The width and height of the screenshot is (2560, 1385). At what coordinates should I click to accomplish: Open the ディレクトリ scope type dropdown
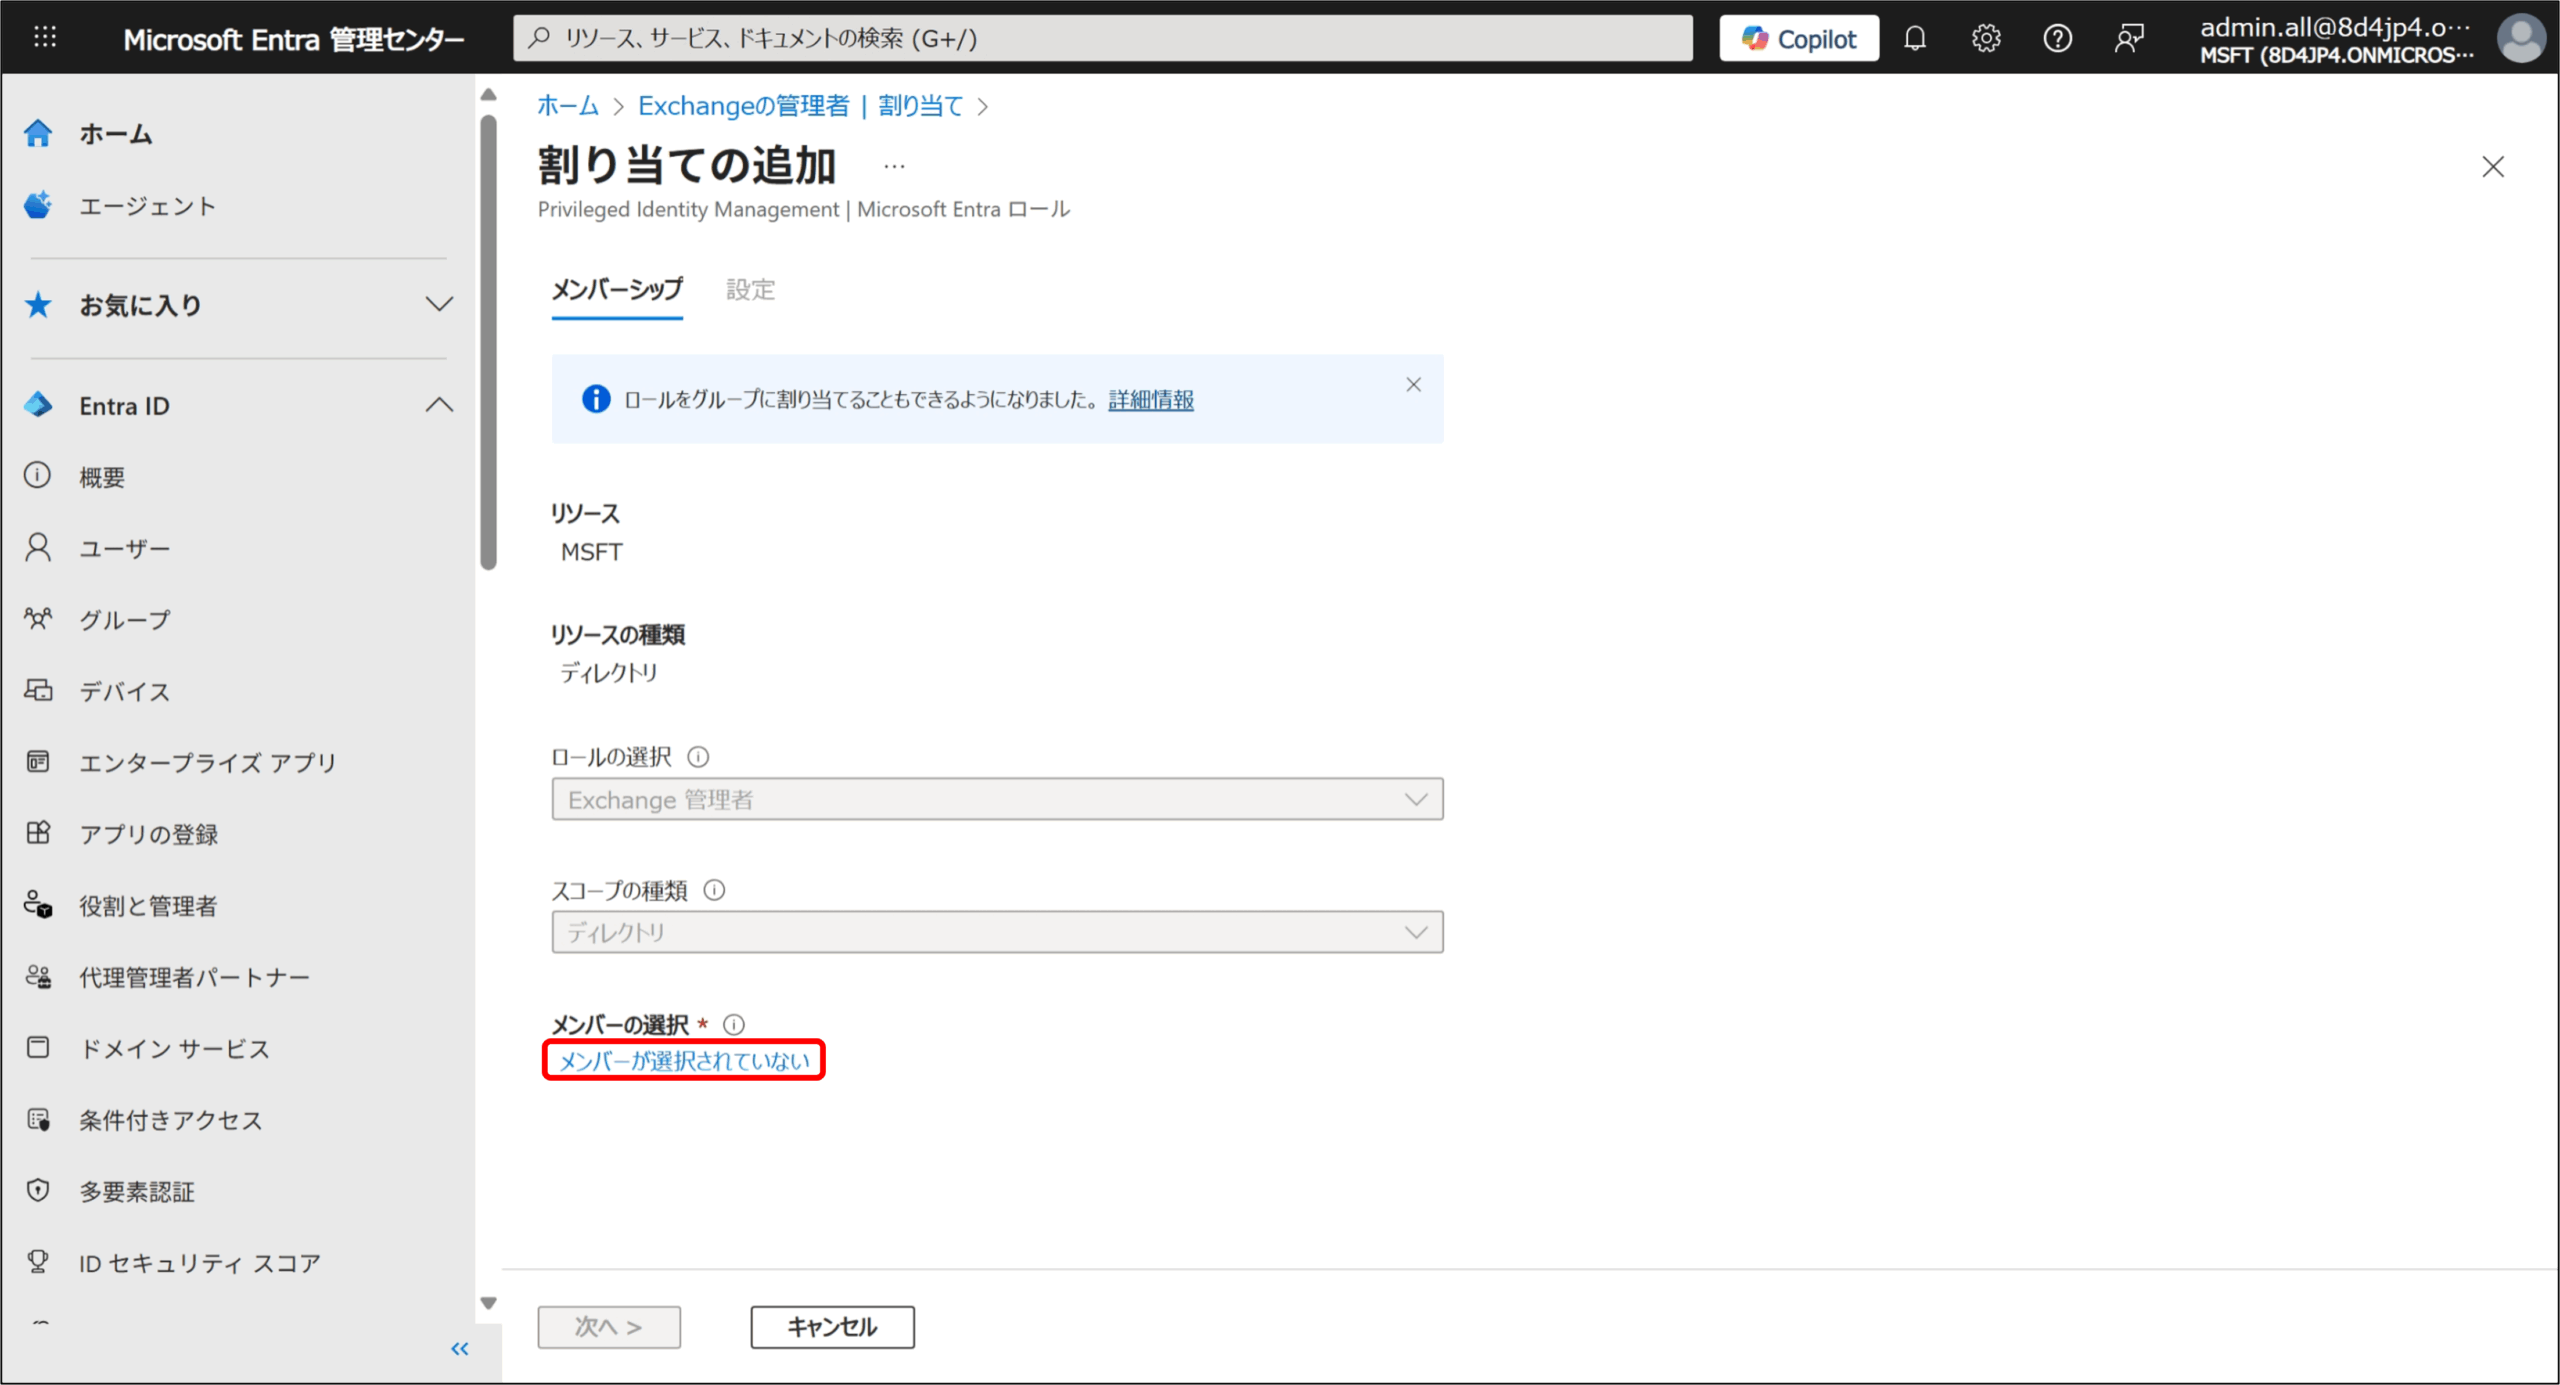click(x=996, y=932)
